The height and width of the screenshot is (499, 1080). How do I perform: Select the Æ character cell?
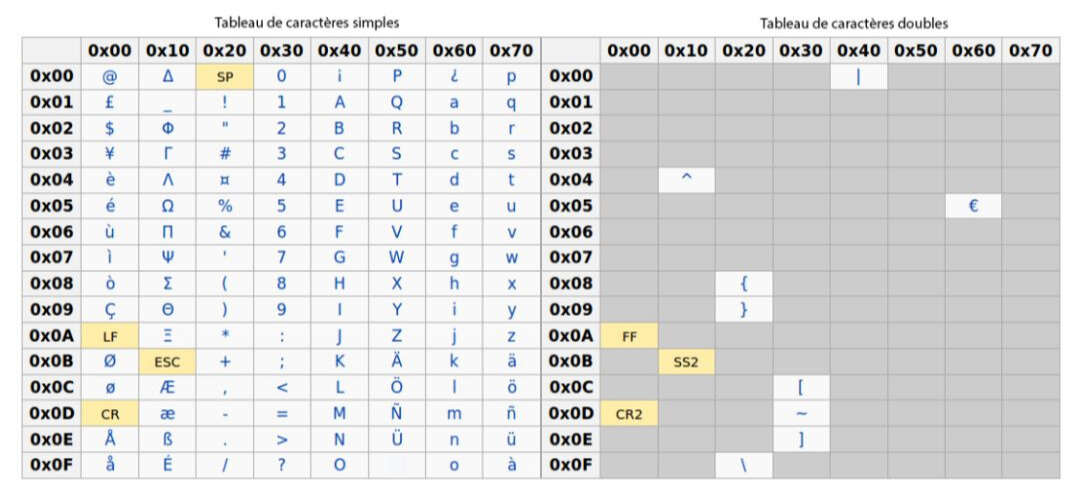pos(167,388)
